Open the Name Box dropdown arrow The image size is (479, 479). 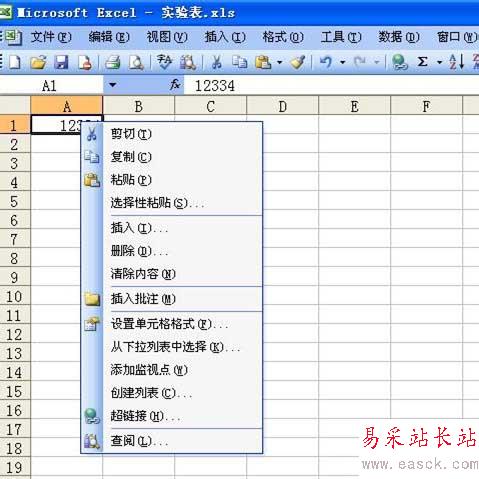click(113, 85)
